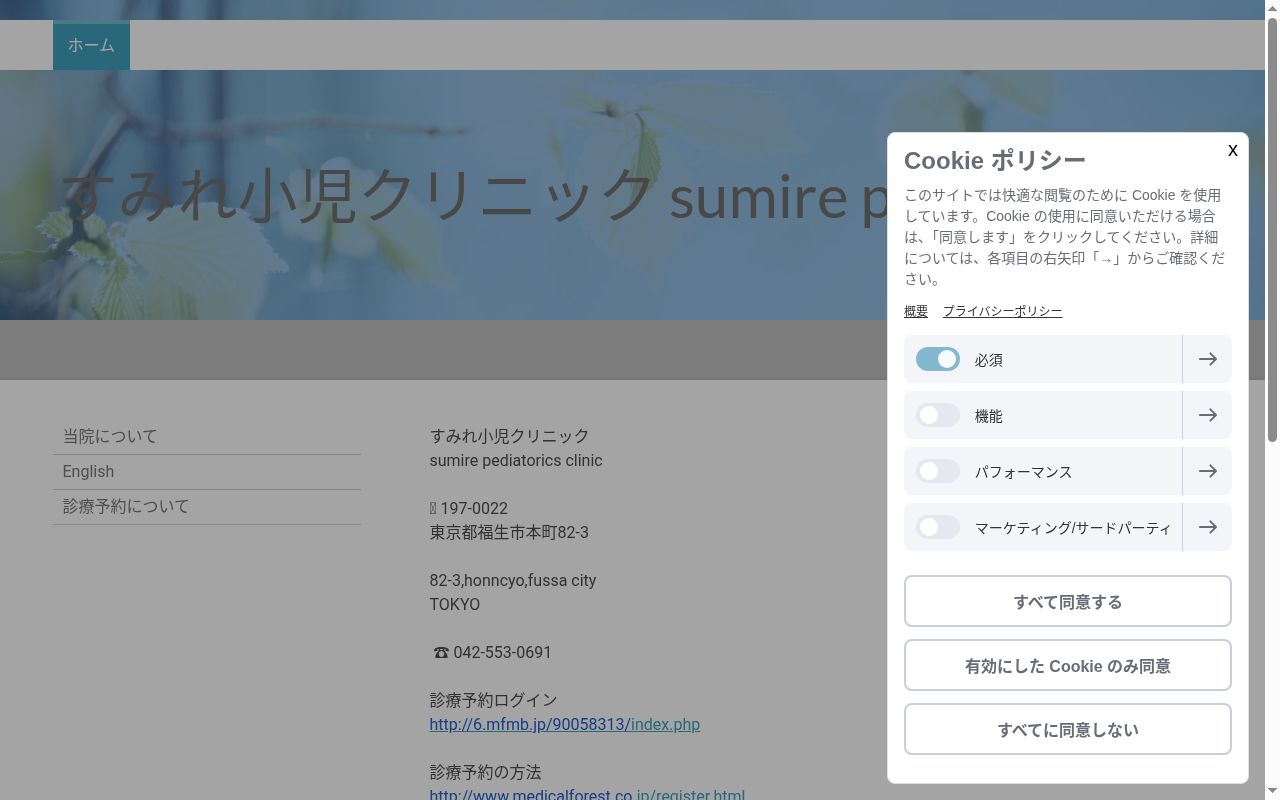Click 有効にした Cookie のみ同意 button
The width and height of the screenshot is (1280, 800).
1068,665
